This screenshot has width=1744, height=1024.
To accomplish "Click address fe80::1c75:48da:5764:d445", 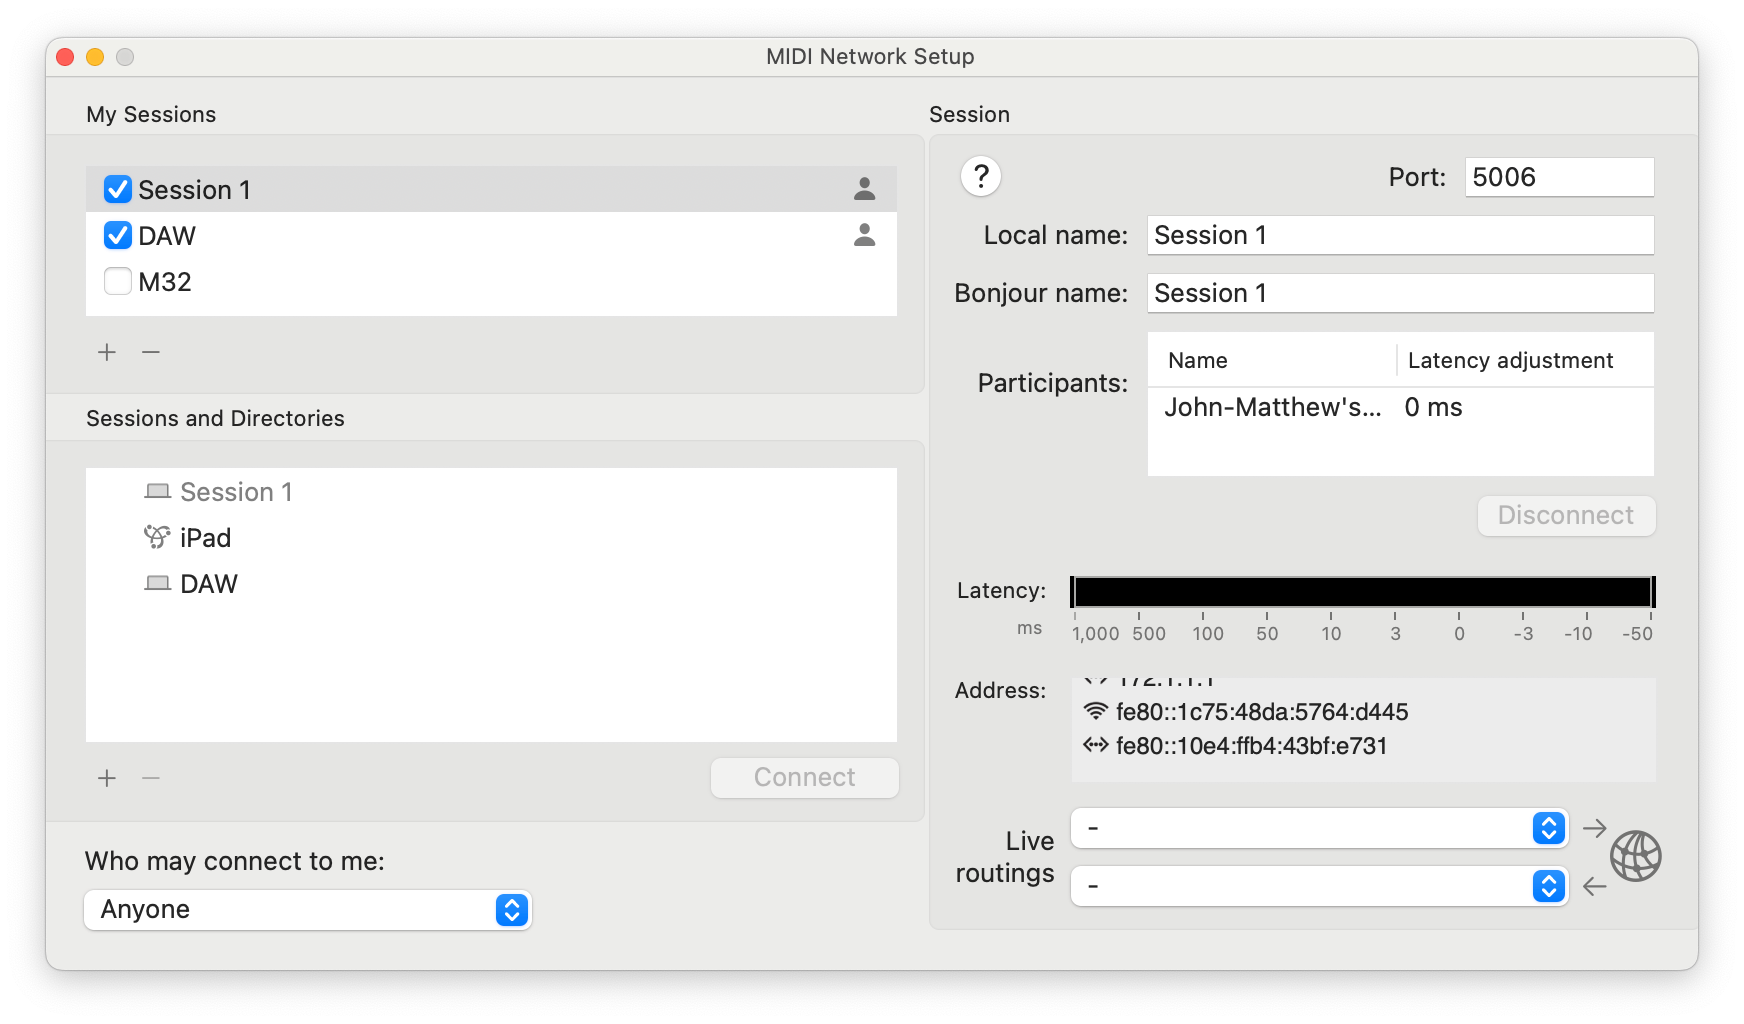I will pyautogui.click(x=1262, y=712).
